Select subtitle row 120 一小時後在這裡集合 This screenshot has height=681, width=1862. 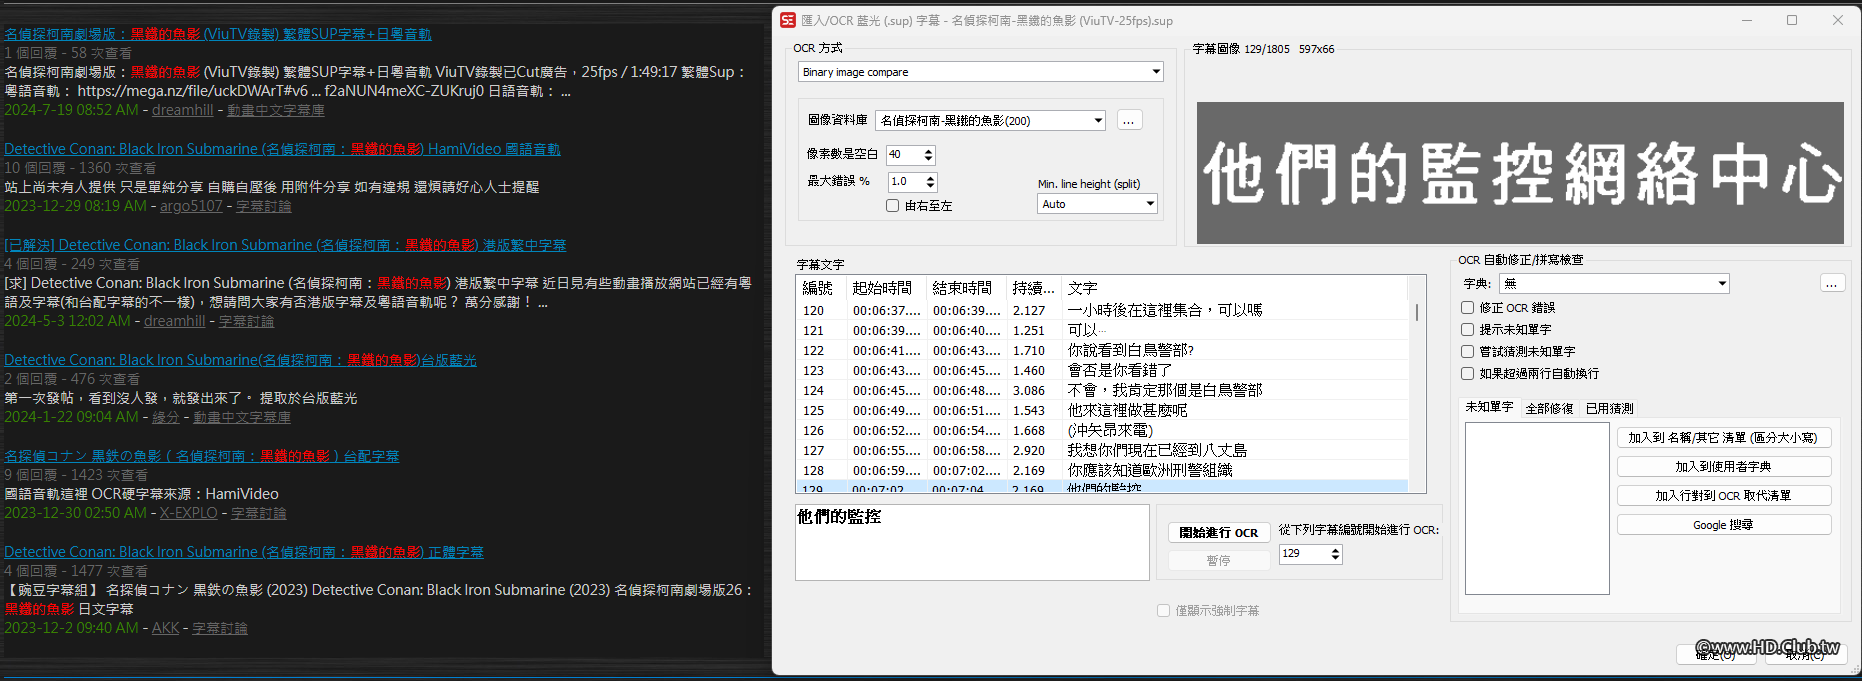pyautogui.click(x=1102, y=311)
